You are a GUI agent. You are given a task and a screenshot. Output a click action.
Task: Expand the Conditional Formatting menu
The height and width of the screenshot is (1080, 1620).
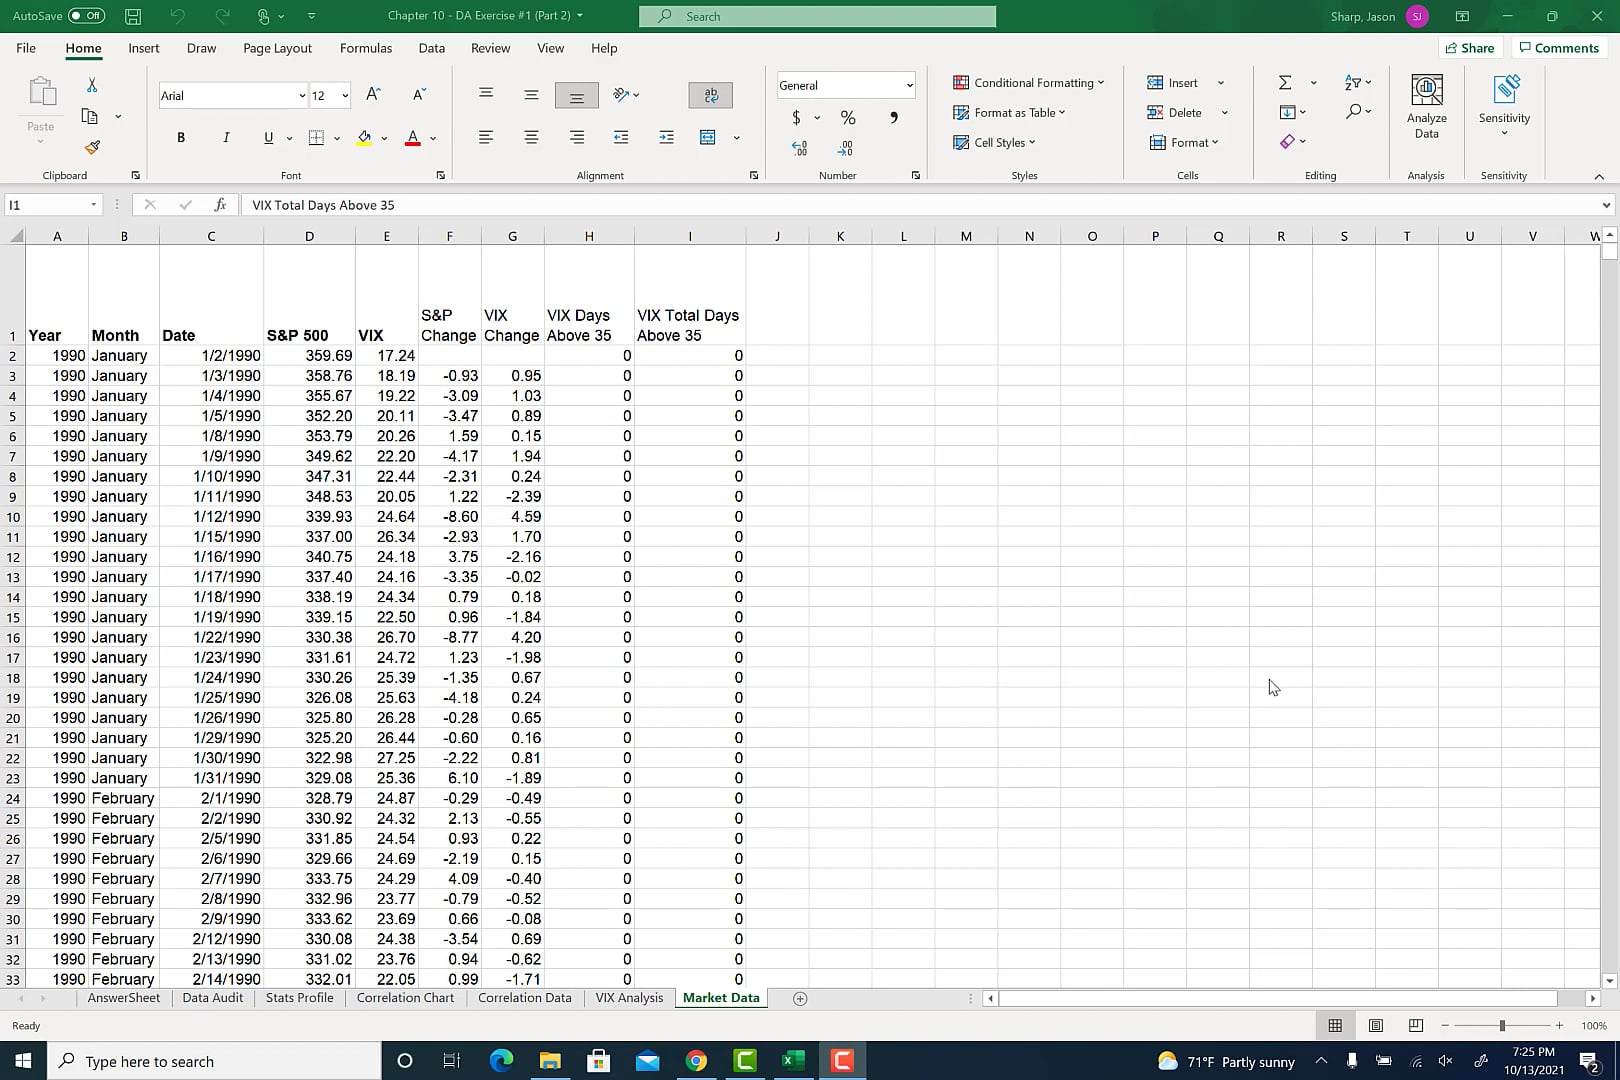pos(1029,83)
